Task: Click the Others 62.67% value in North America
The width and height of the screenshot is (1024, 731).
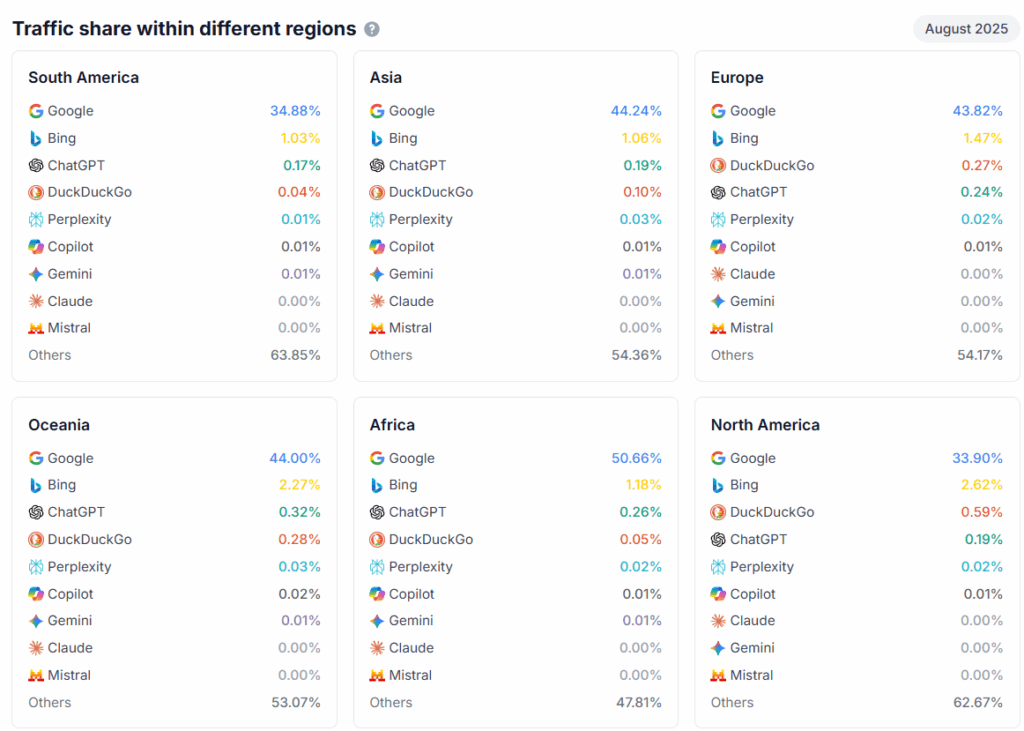Action: 977,702
